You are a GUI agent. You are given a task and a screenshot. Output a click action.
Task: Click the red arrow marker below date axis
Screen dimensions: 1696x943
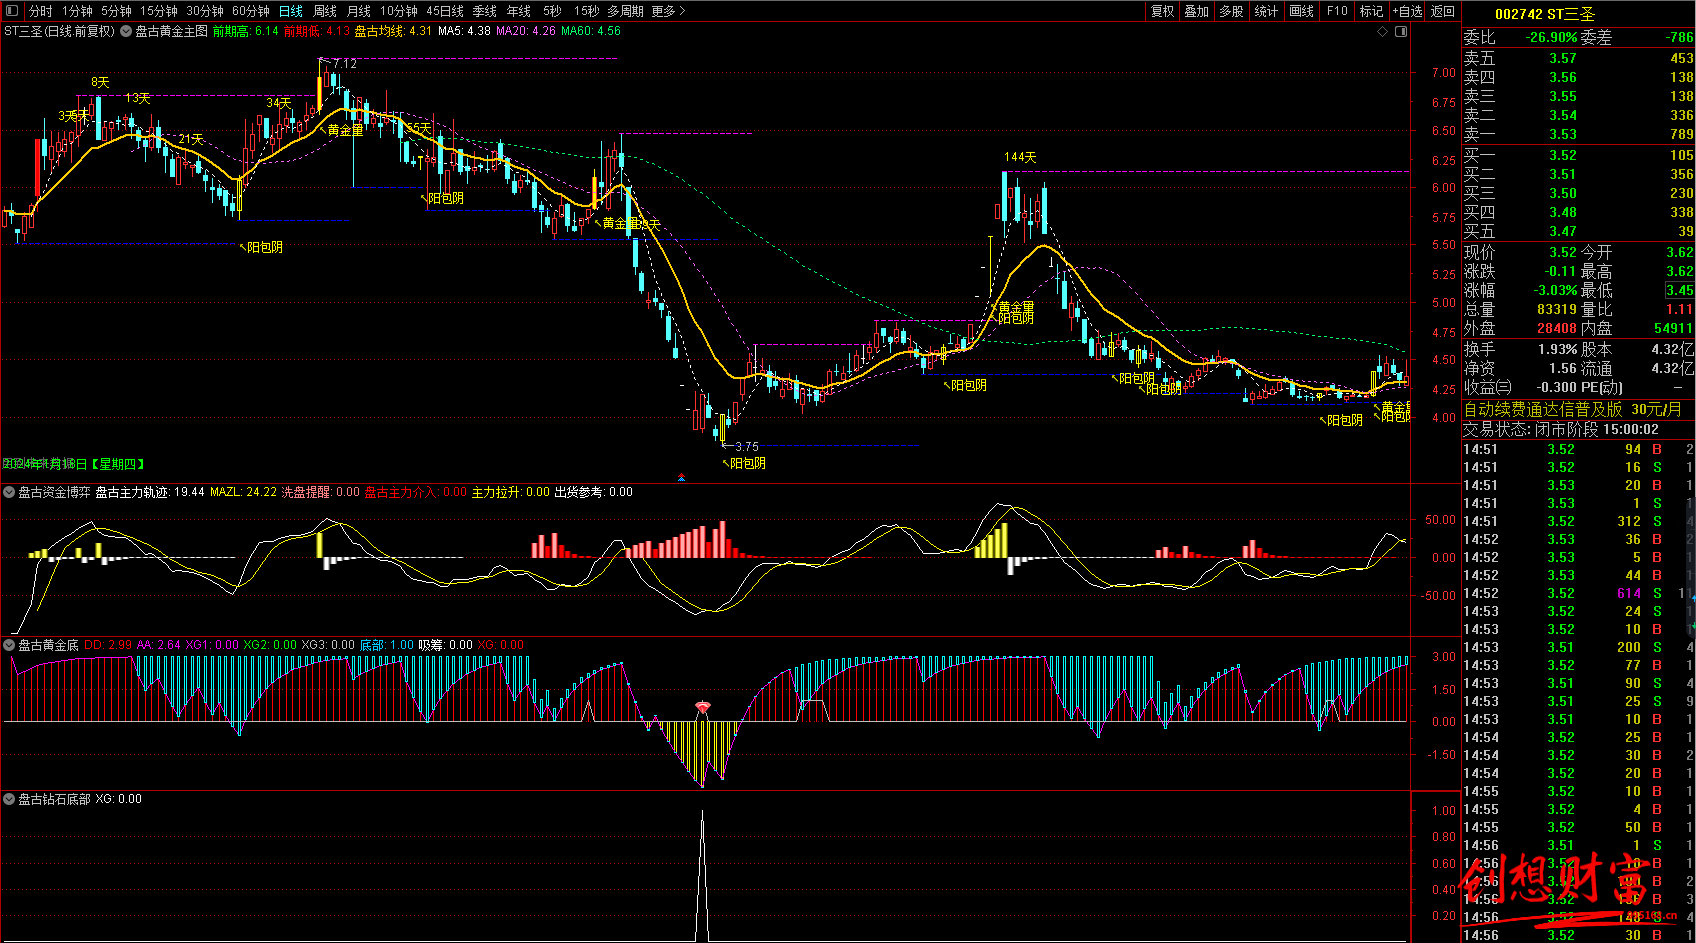(x=682, y=478)
